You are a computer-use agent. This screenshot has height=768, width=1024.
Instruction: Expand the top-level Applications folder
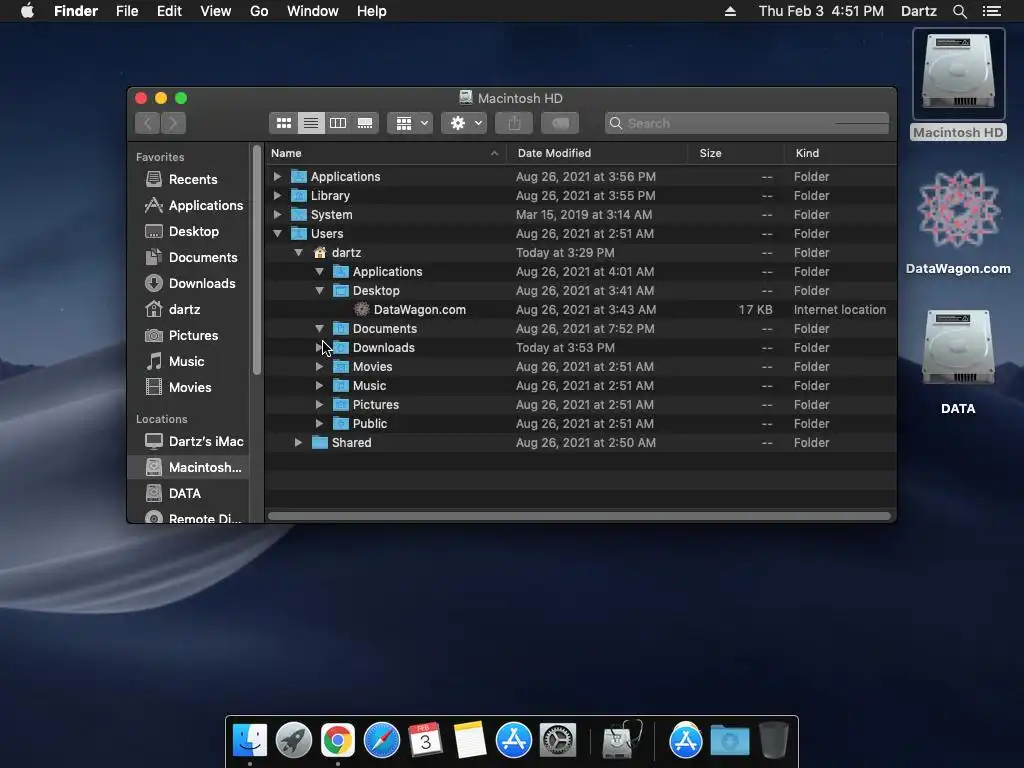pos(277,176)
